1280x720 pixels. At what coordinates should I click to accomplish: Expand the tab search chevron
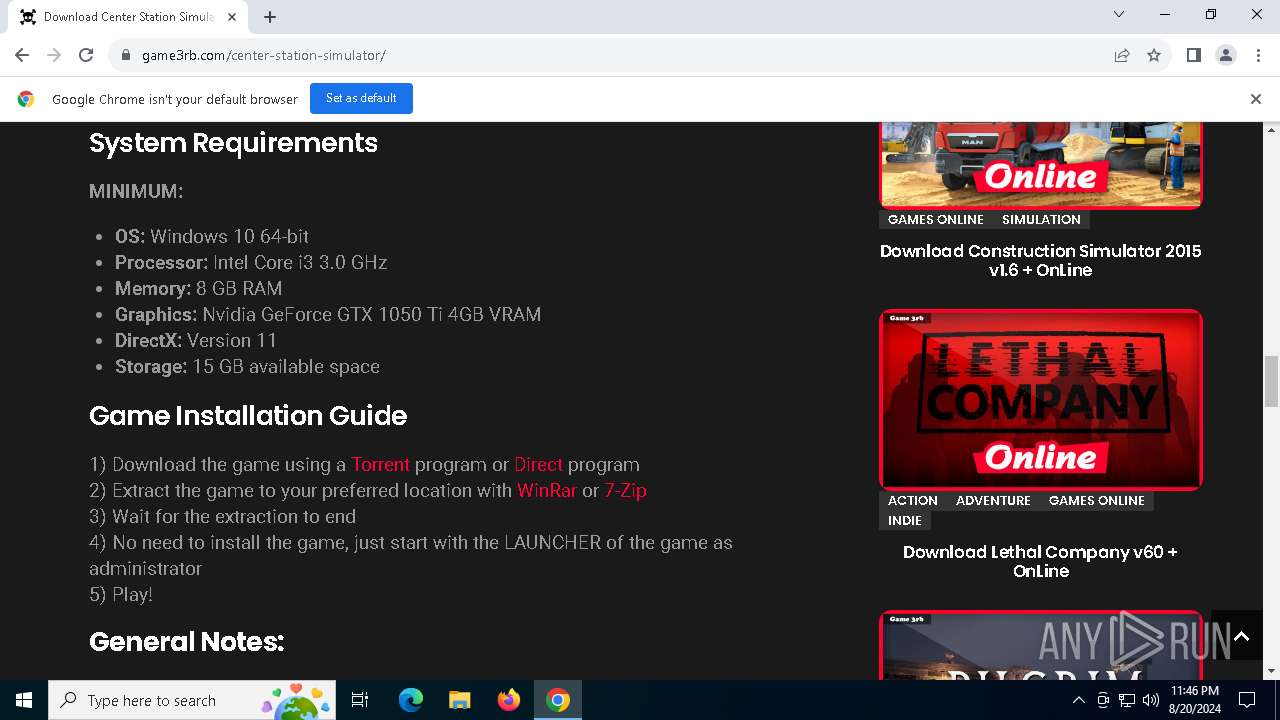click(x=1119, y=14)
